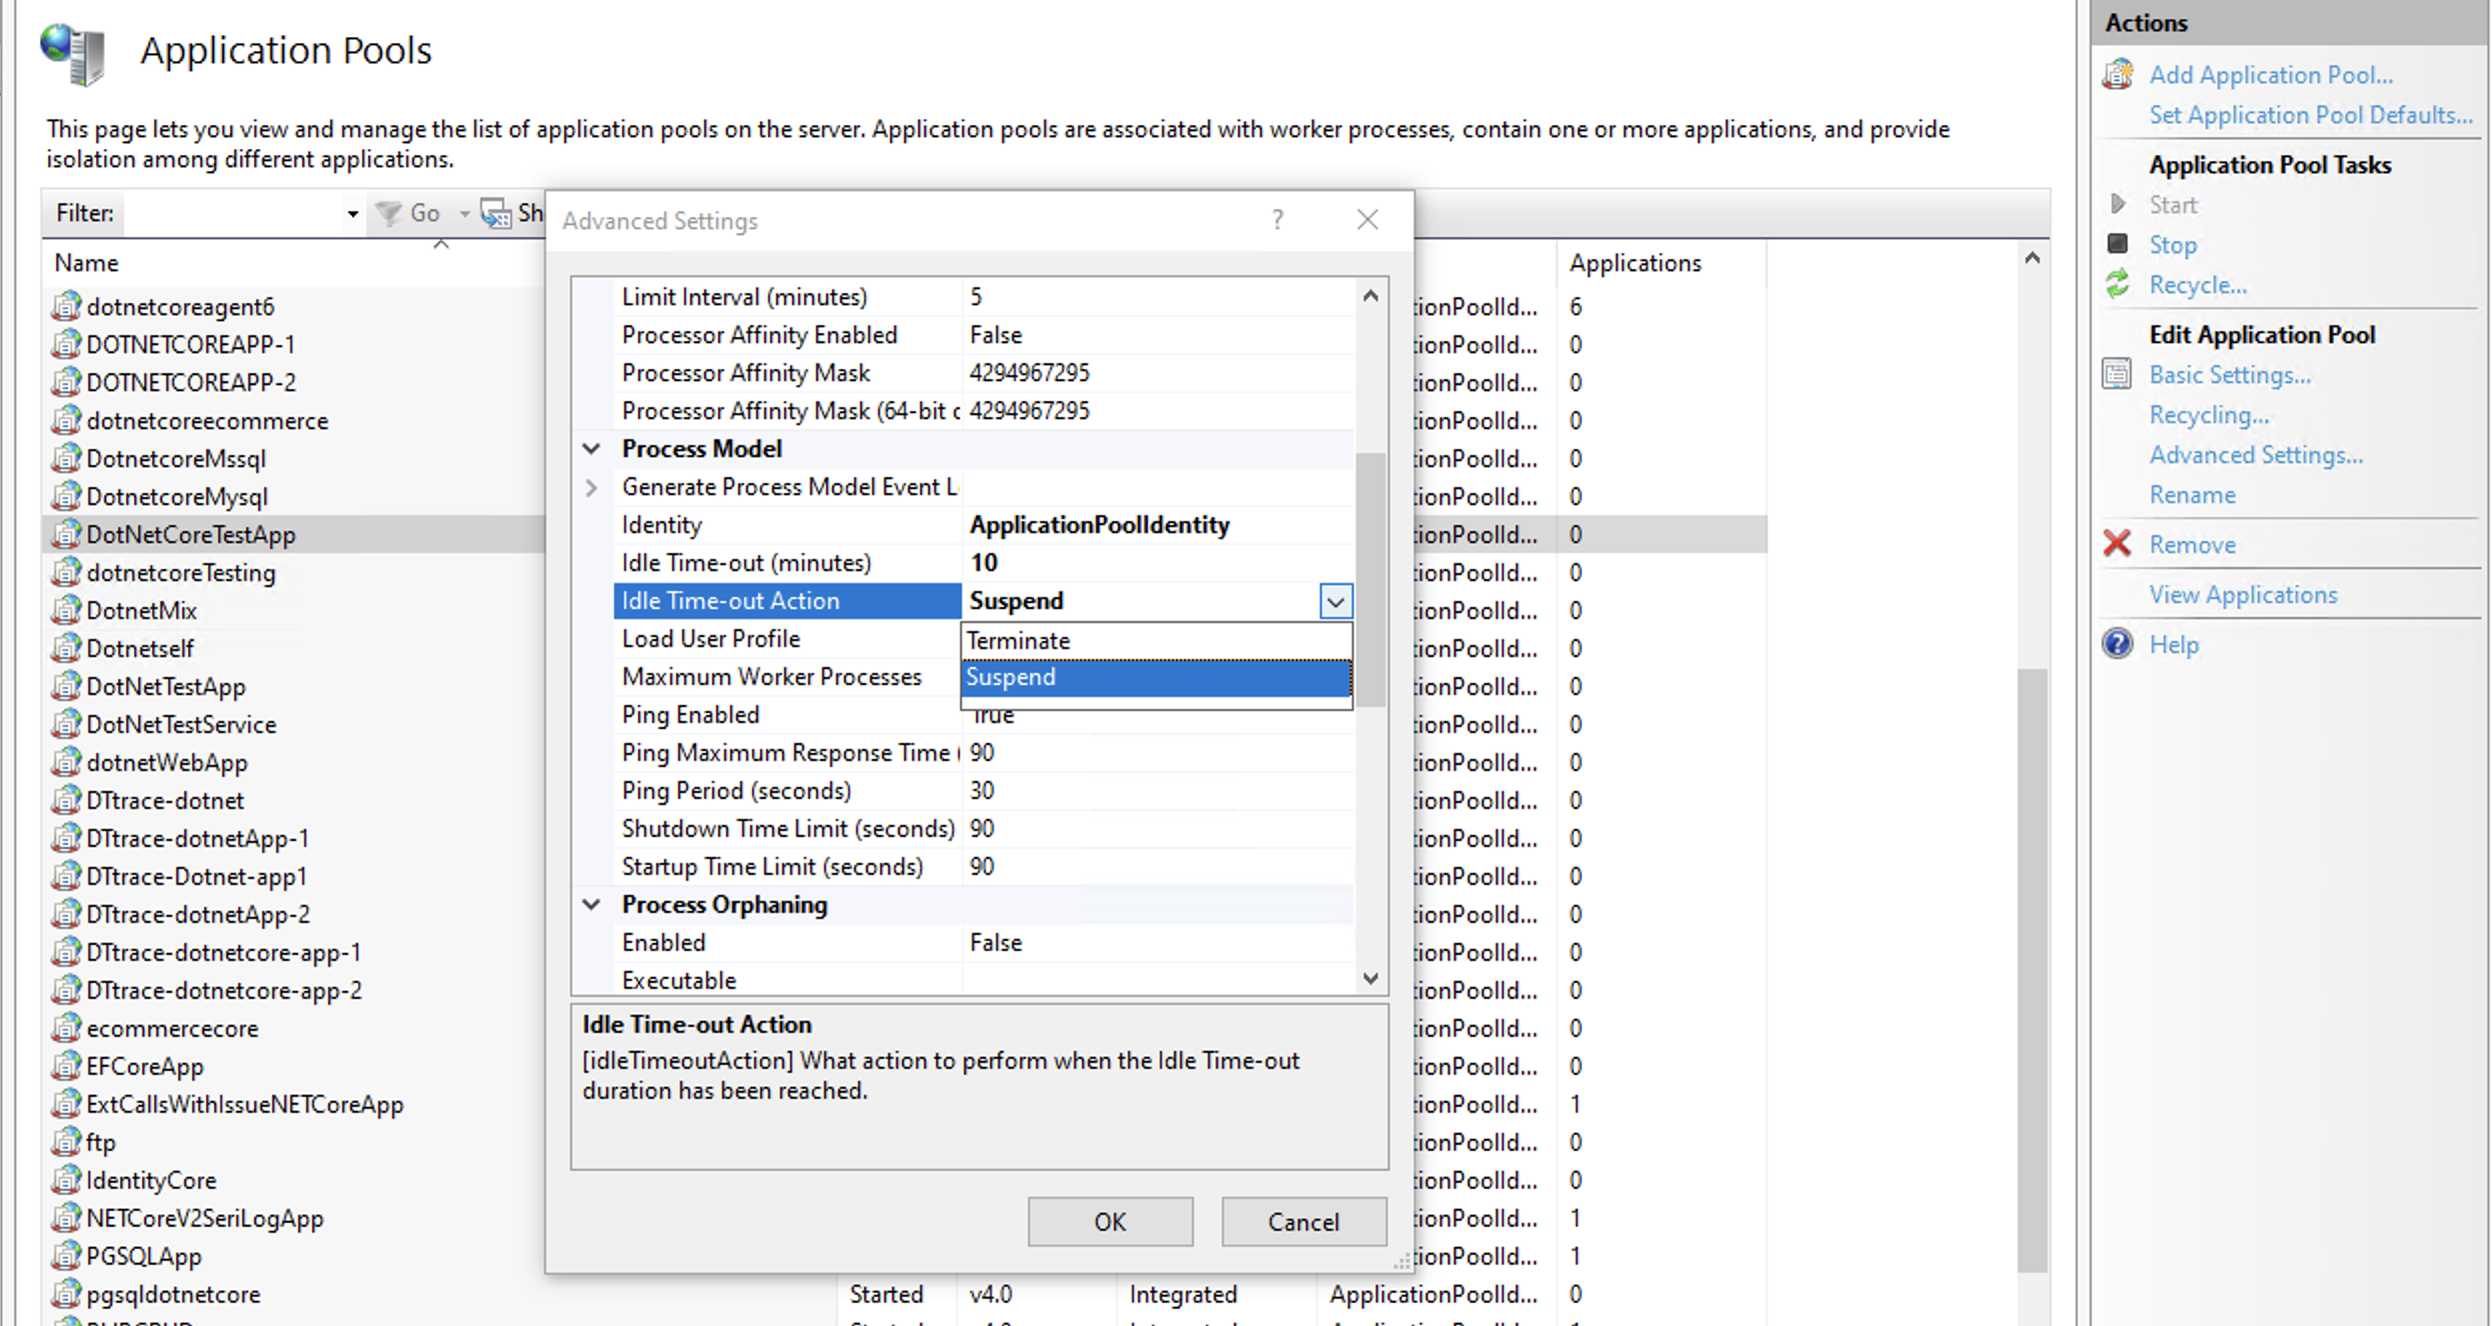Click the green Recycle icon
This screenshot has width=2492, height=1326.
tap(2117, 285)
